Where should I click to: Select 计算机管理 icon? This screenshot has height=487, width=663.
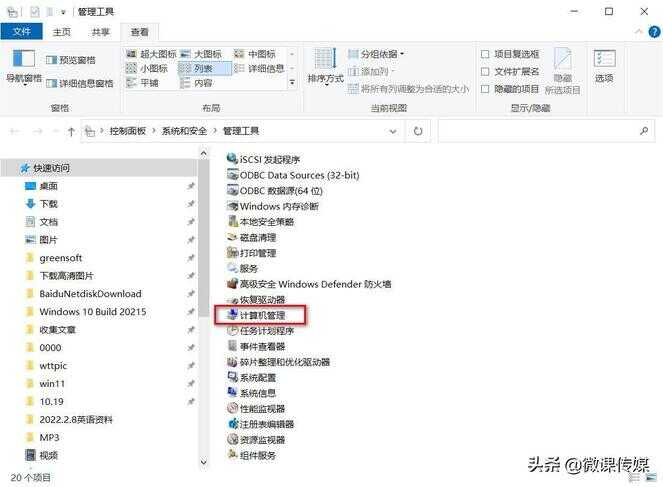232,315
